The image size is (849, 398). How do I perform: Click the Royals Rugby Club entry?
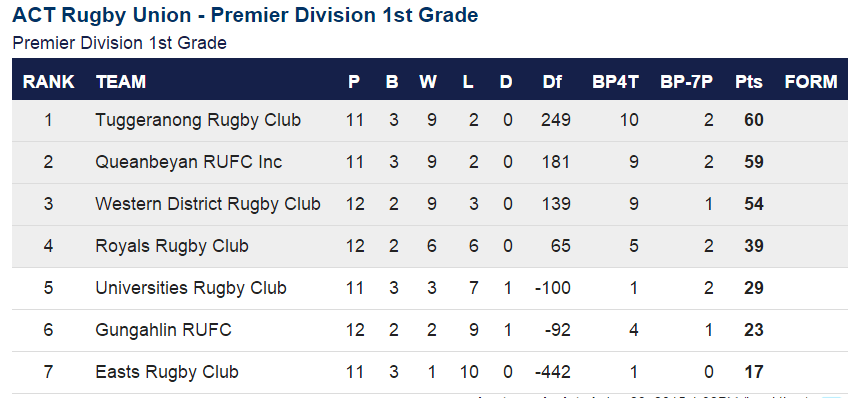point(172,246)
